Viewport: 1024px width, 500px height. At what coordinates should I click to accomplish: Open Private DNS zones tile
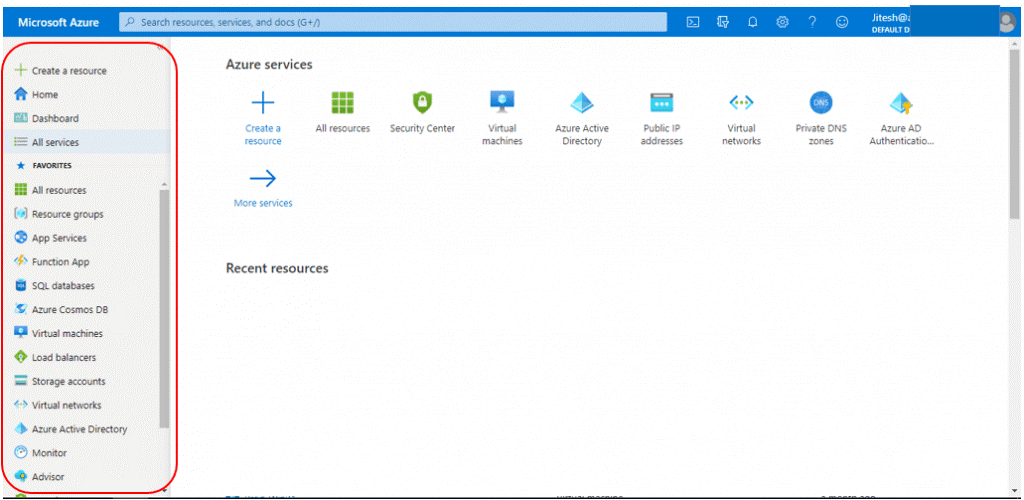[821, 117]
